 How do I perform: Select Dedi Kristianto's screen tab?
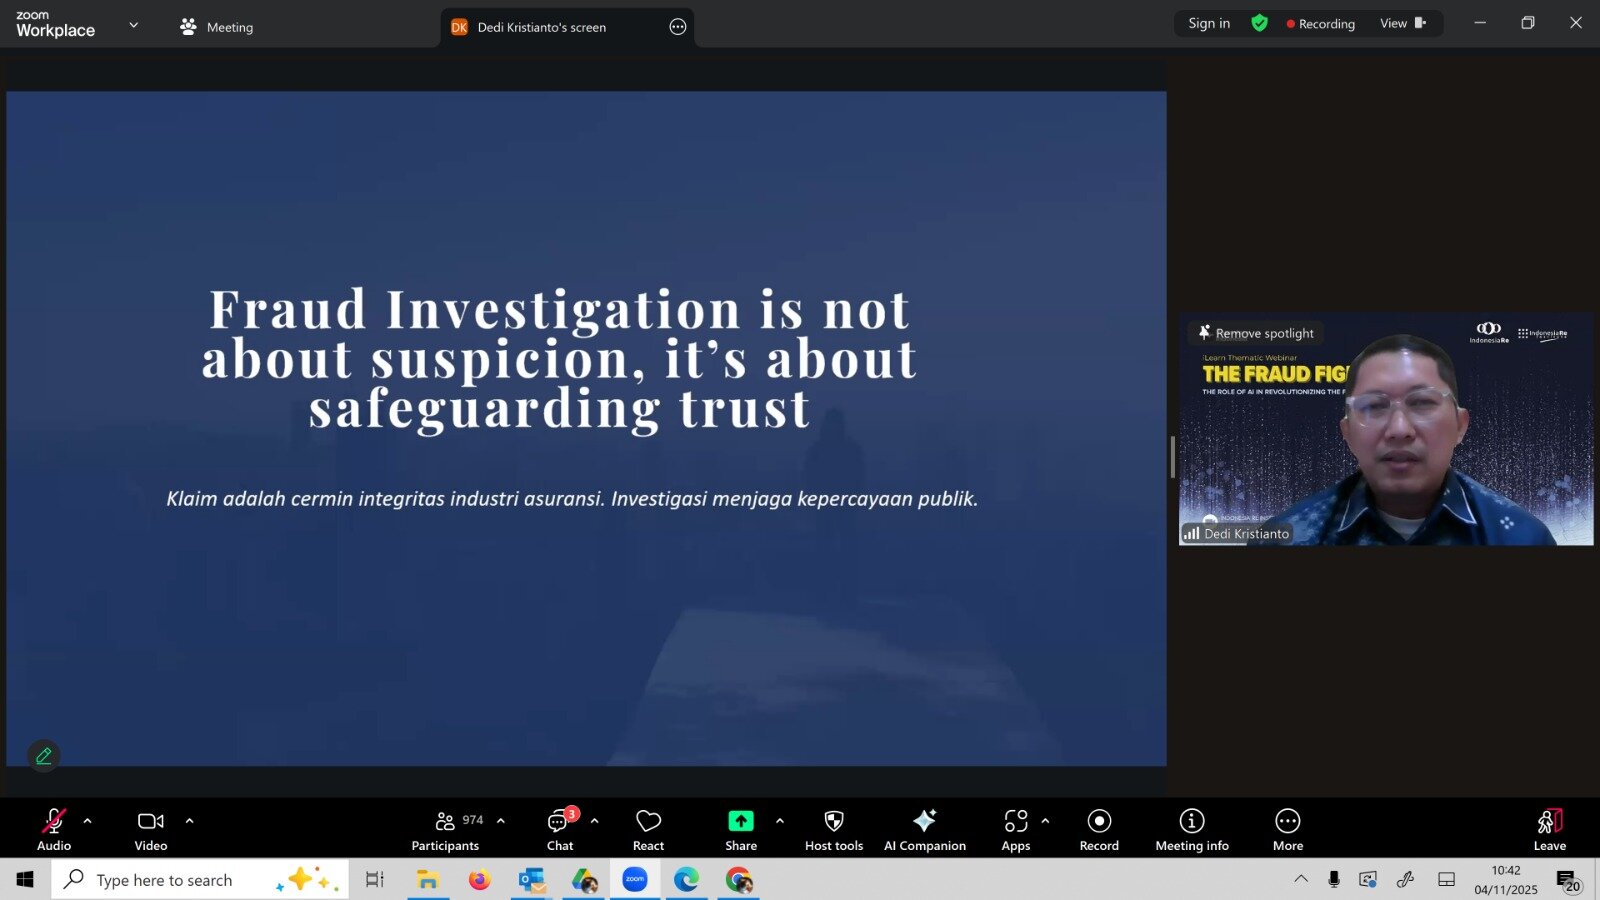click(541, 27)
